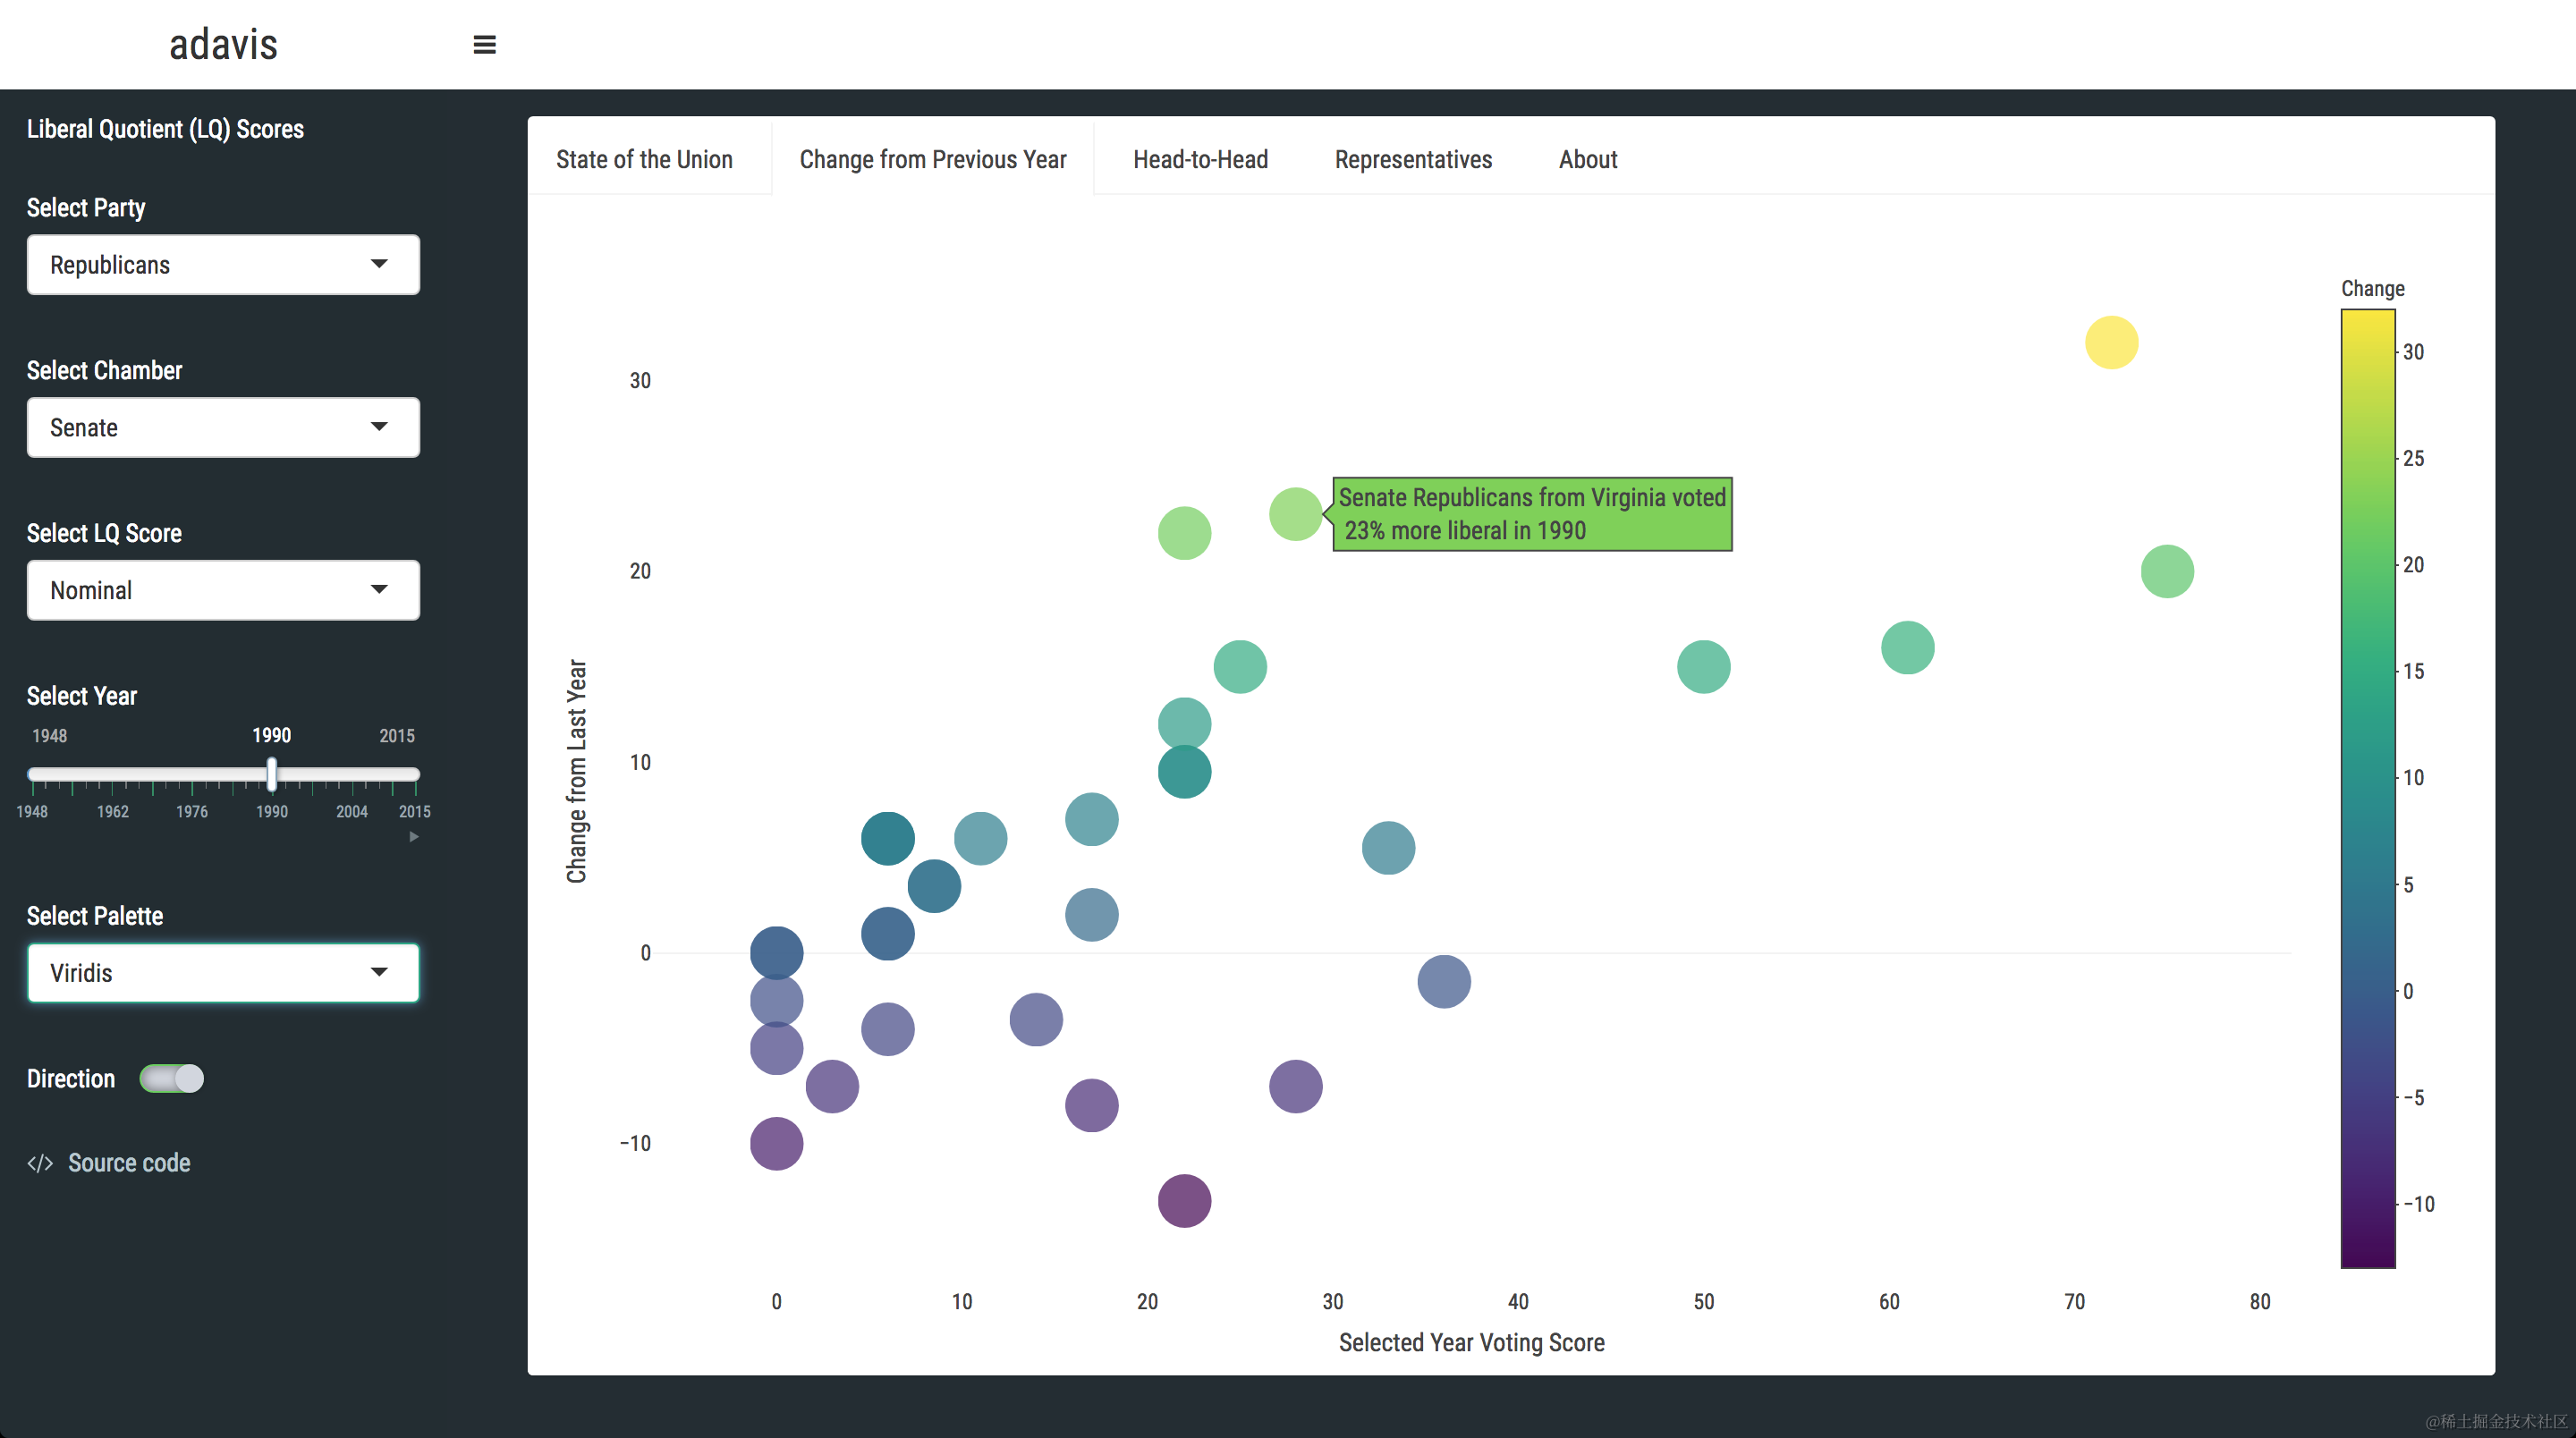This screenshot has height=1438, width=2576.
Task: Click the slider play animation arrow
Action: [x=414, y=836]
